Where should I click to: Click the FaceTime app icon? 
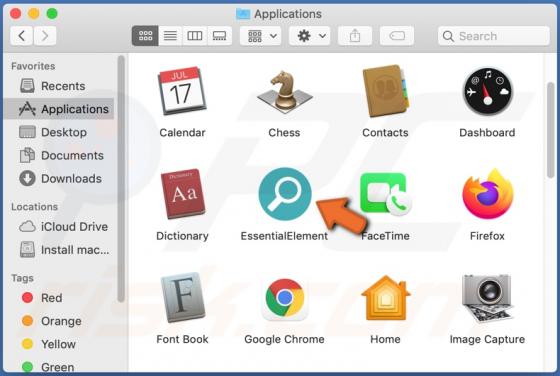point(385,194)
